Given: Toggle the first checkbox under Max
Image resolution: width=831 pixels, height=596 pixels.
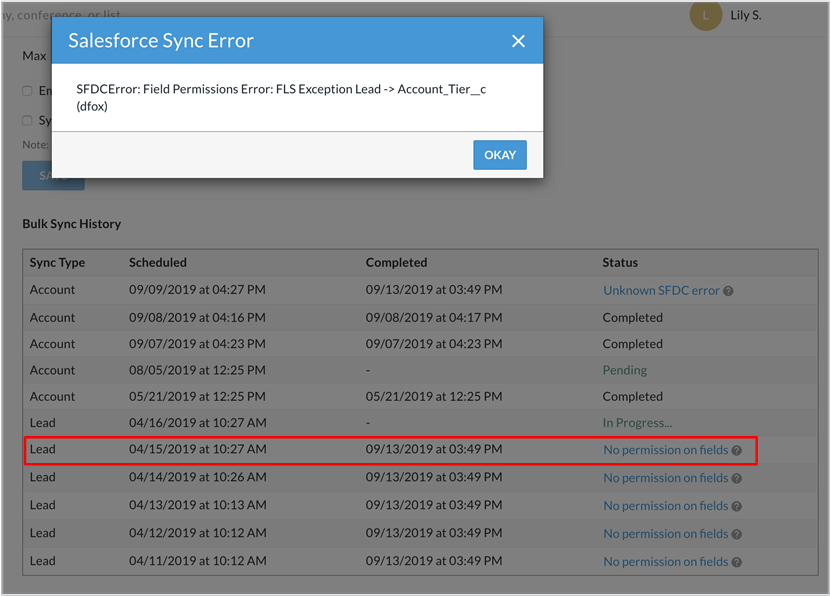Looking at the screenshot, I should coord(28,91).
